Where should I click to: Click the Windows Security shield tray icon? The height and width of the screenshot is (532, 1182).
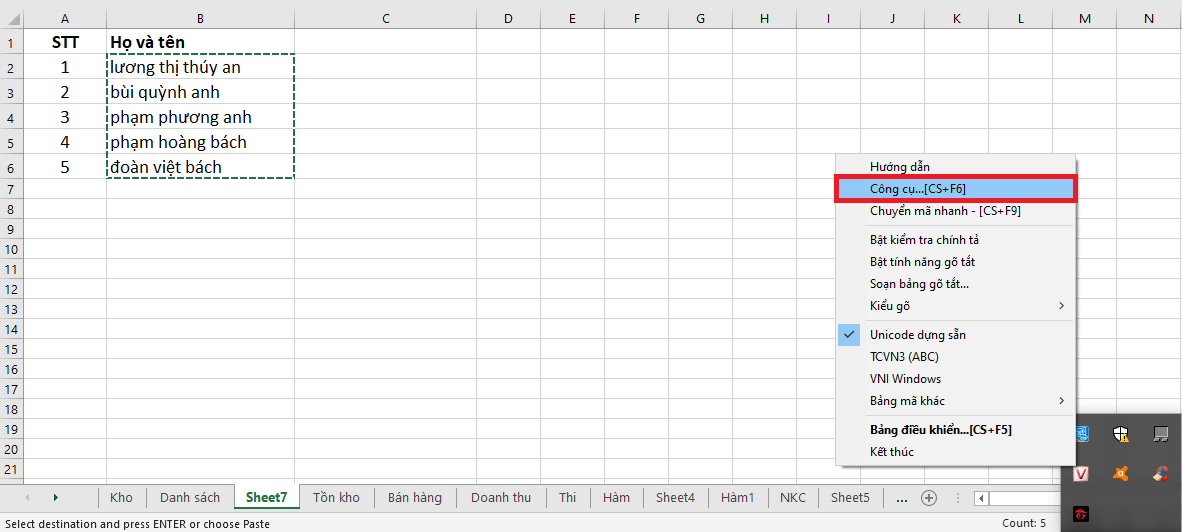1122,434
